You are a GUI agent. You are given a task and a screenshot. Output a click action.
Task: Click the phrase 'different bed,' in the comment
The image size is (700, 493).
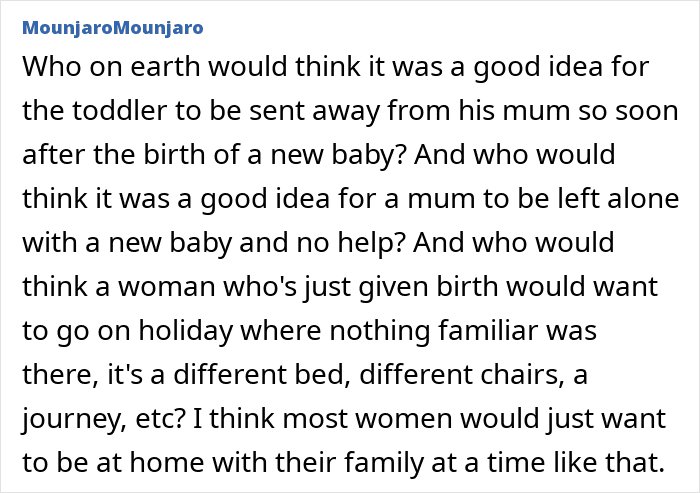coord(262,374)
